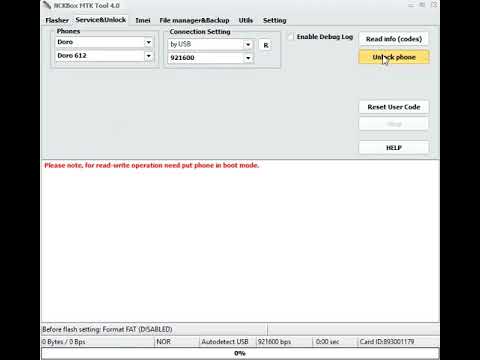The height and width of the screenshot is (360, 480).
Task: Go to the Utils tab
Action: (x=246, y=20)
